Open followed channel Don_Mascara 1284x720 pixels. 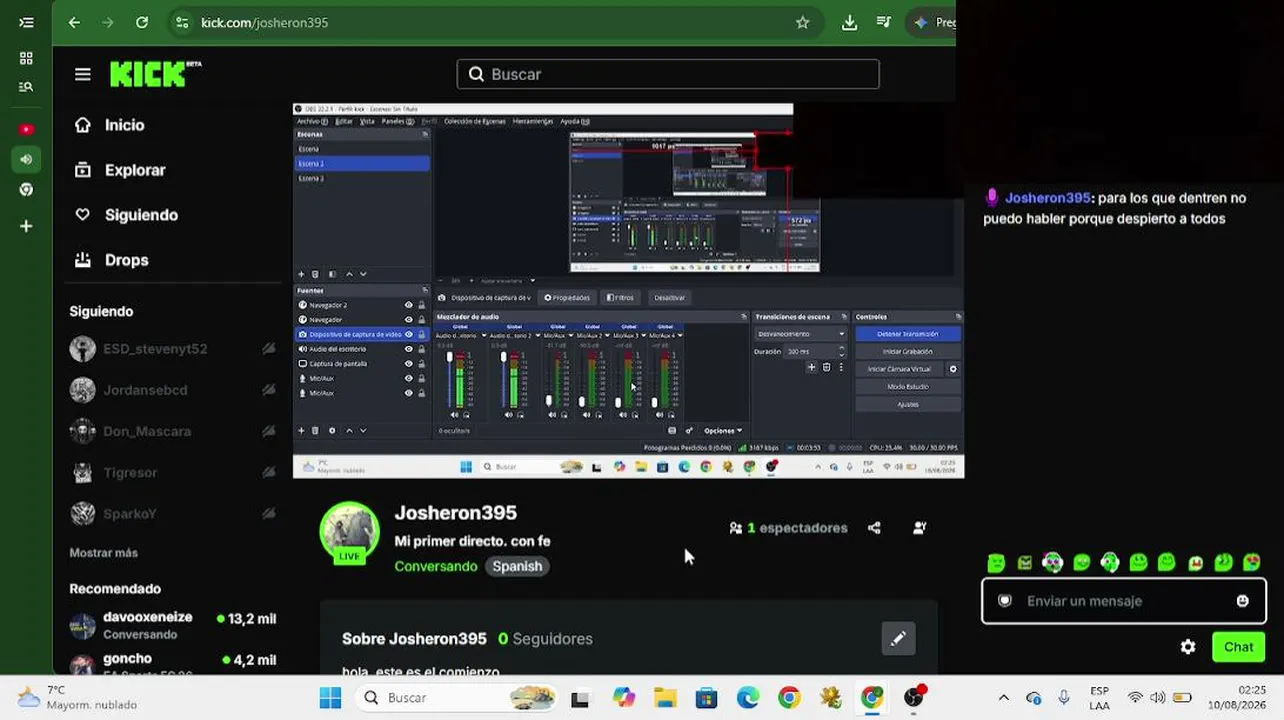[172, 431]
